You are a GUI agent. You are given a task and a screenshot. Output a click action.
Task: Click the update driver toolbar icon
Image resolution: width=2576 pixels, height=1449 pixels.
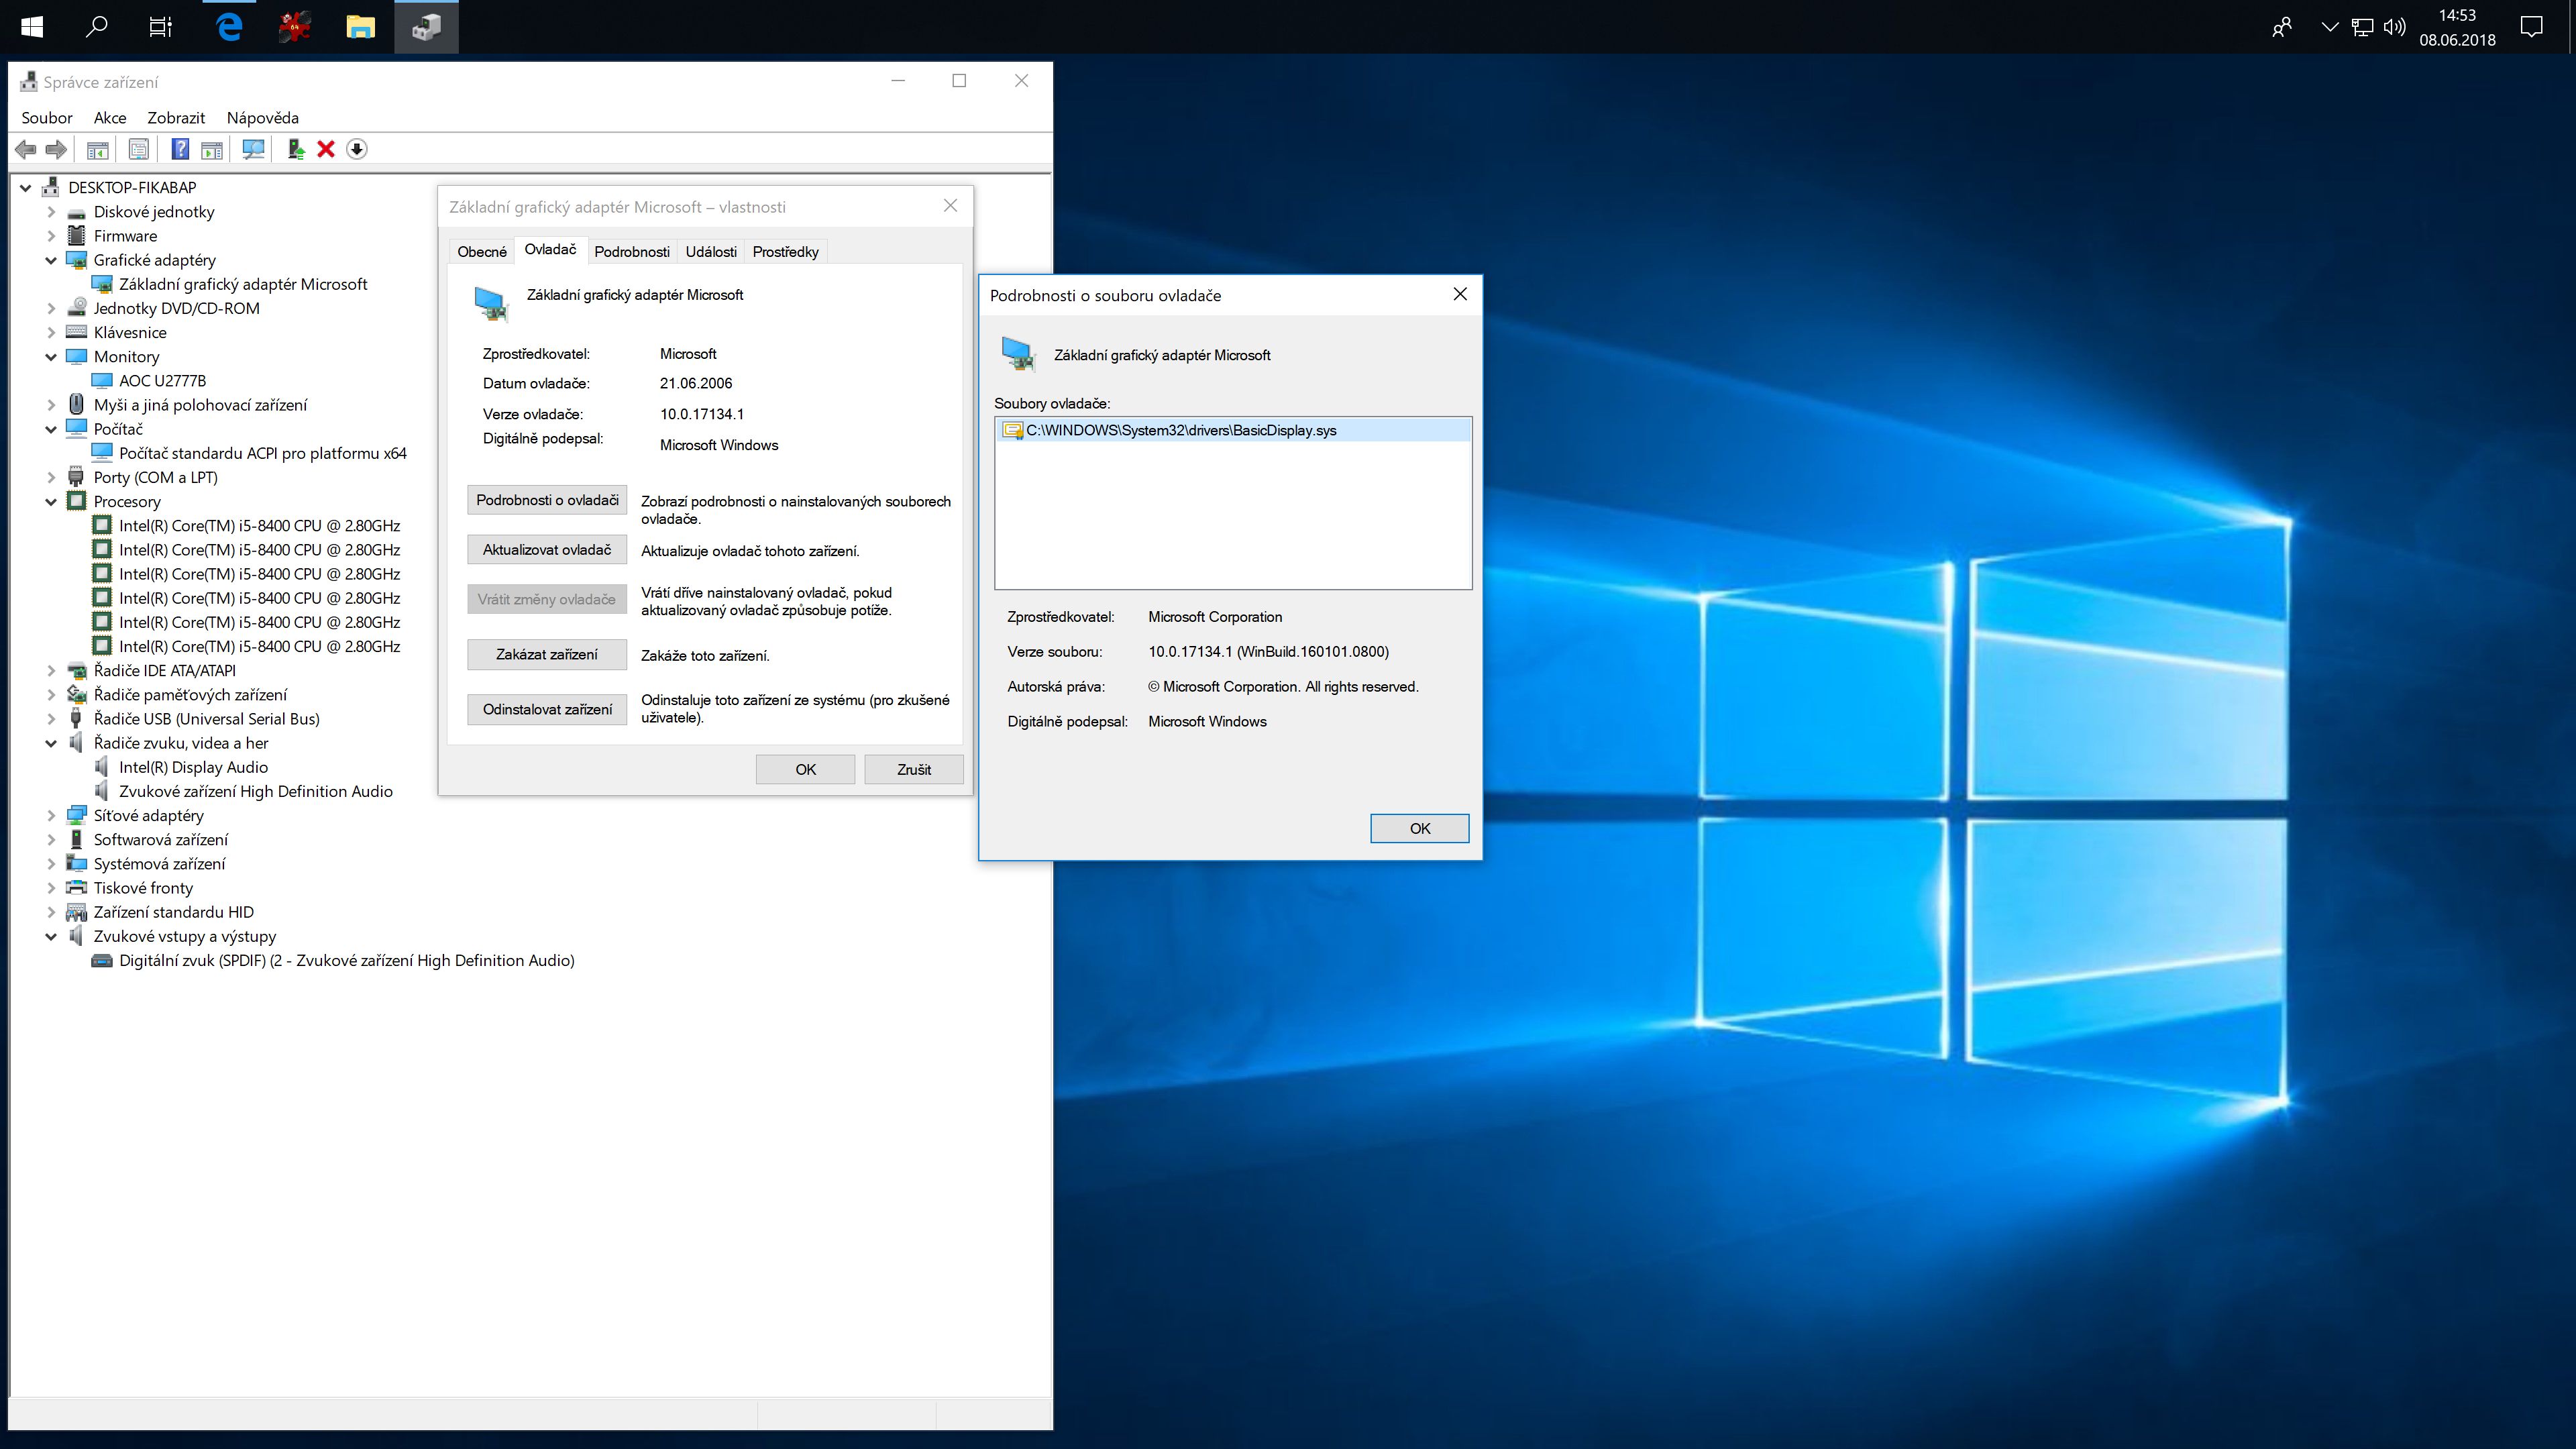[x=296, y=149]
